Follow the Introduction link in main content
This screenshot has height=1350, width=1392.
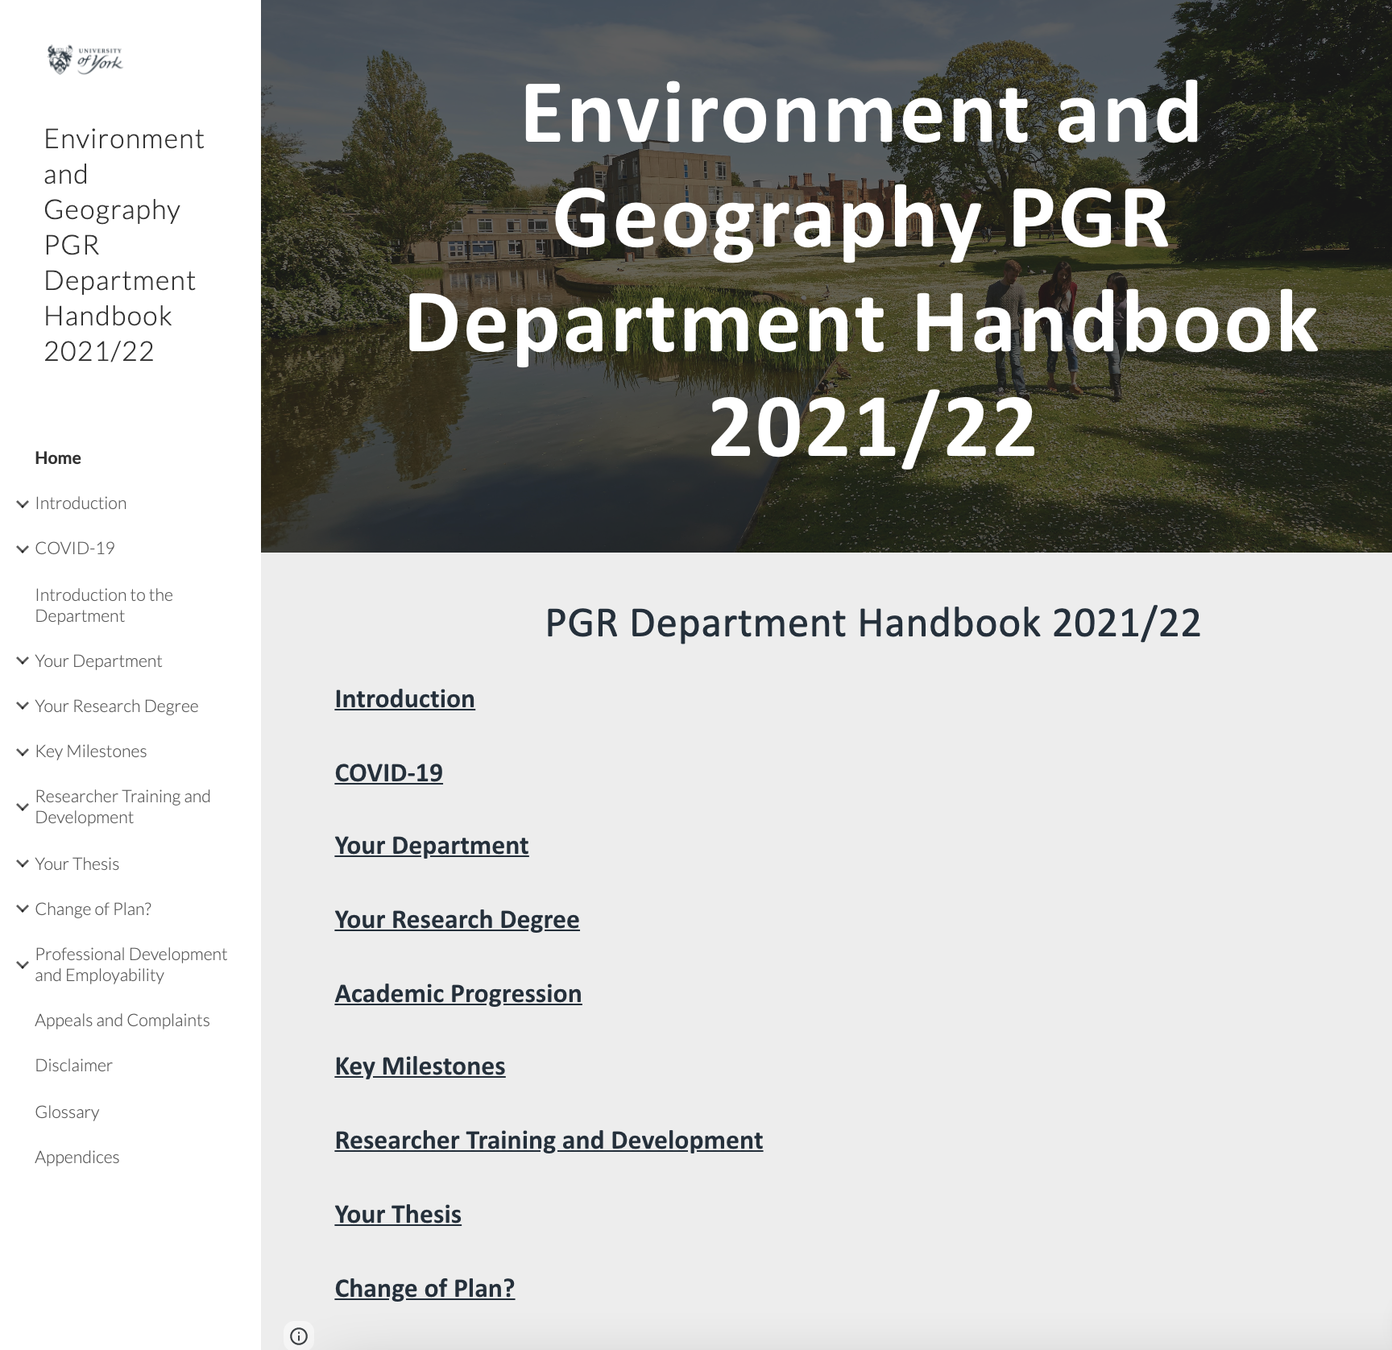(x=405, y=699)
